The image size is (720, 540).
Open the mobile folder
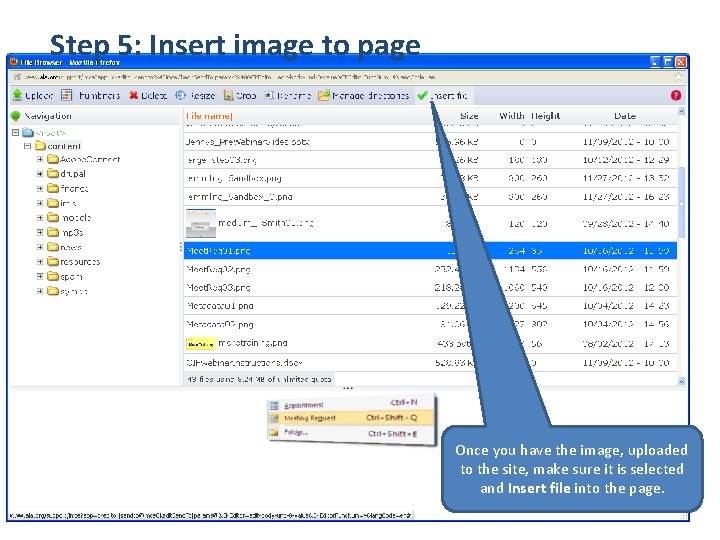69,218
